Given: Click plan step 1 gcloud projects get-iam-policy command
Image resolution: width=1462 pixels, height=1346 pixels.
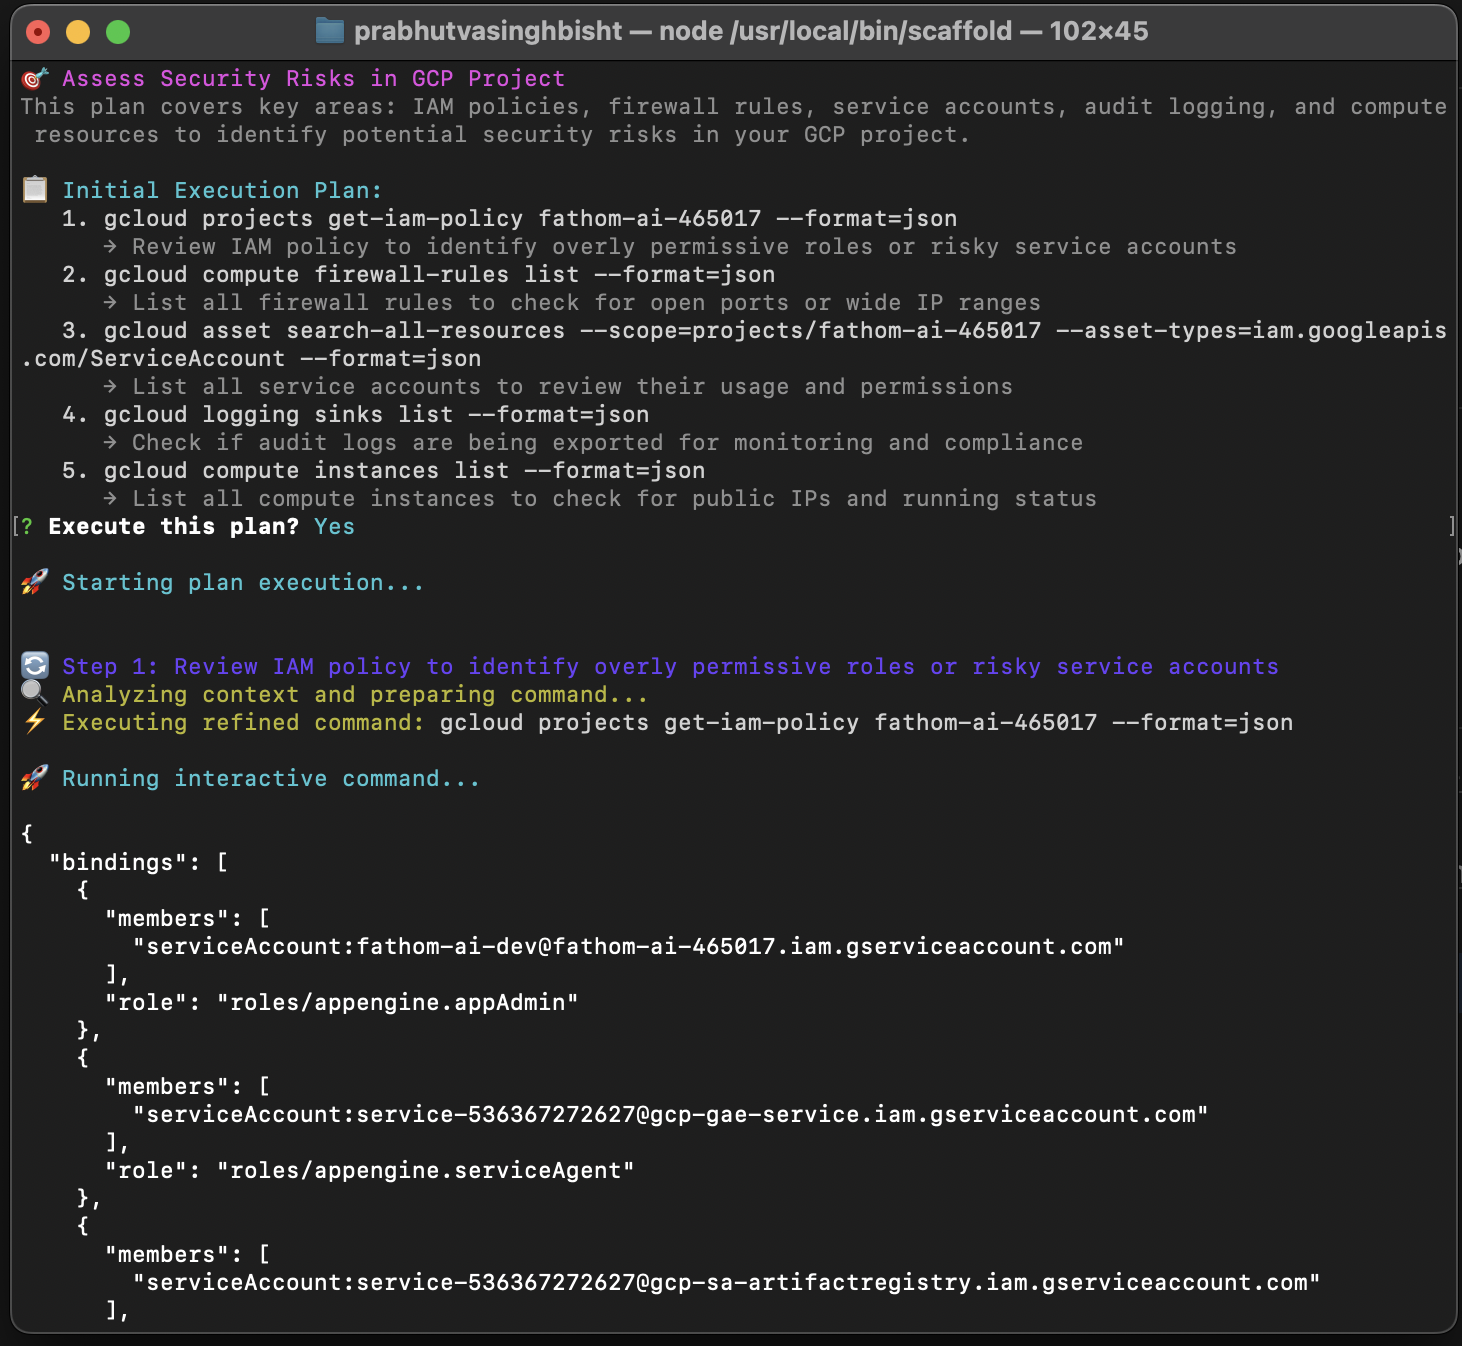Looking at the screenshot, I should pyautogui.click(x=510, y=218).
